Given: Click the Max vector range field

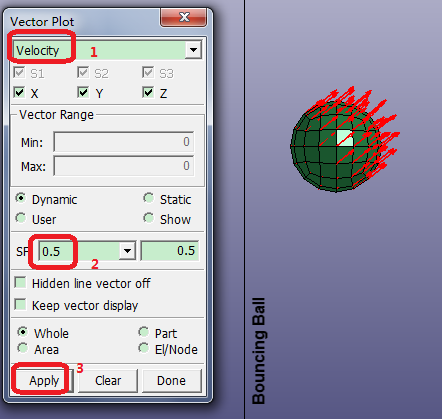Looking at the screenshot, I should [124, 166].
